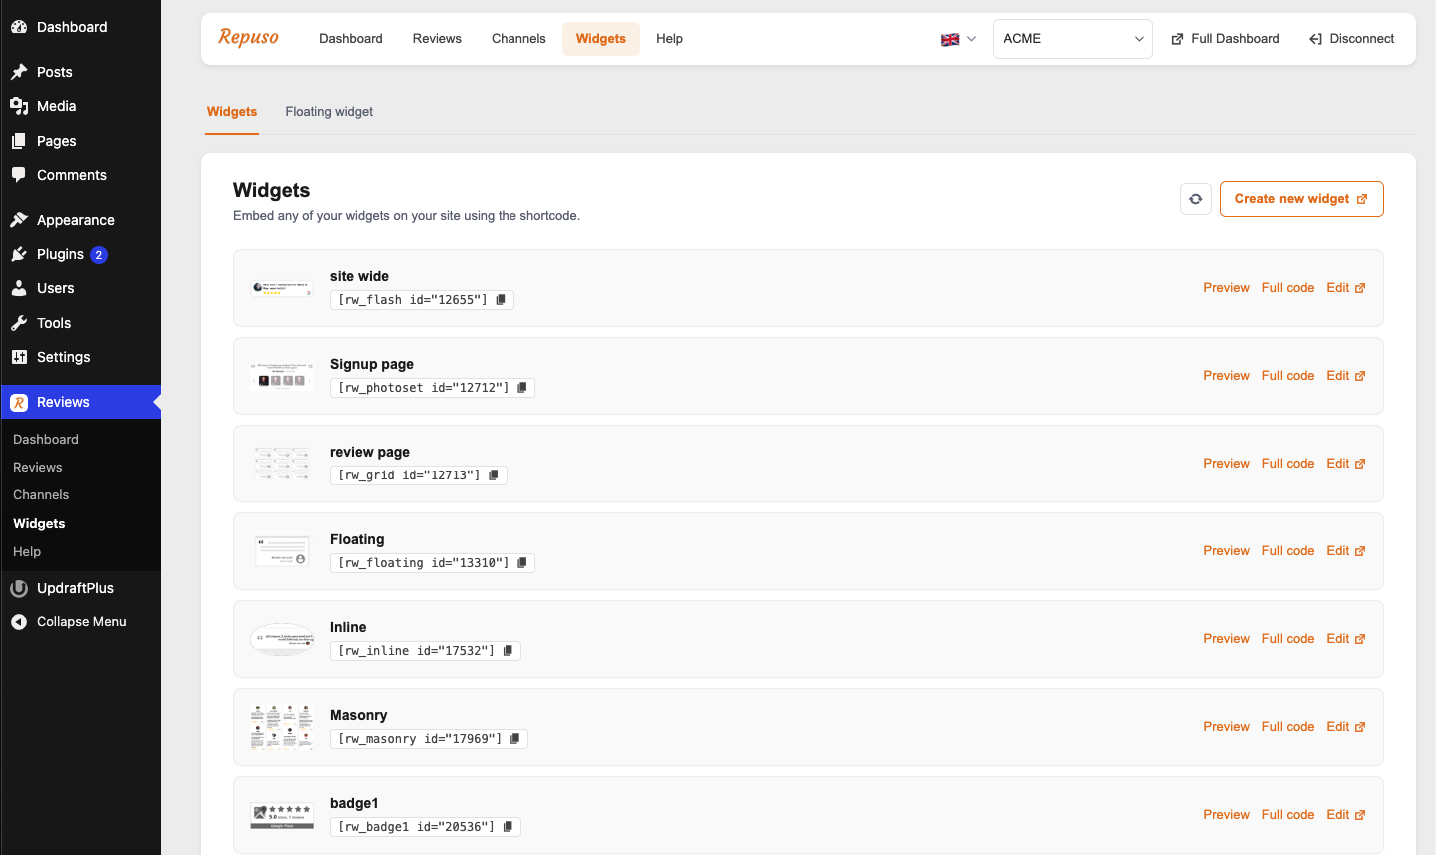
Task: Edit the Inline widget
Action: click(x=1346, y=639)
